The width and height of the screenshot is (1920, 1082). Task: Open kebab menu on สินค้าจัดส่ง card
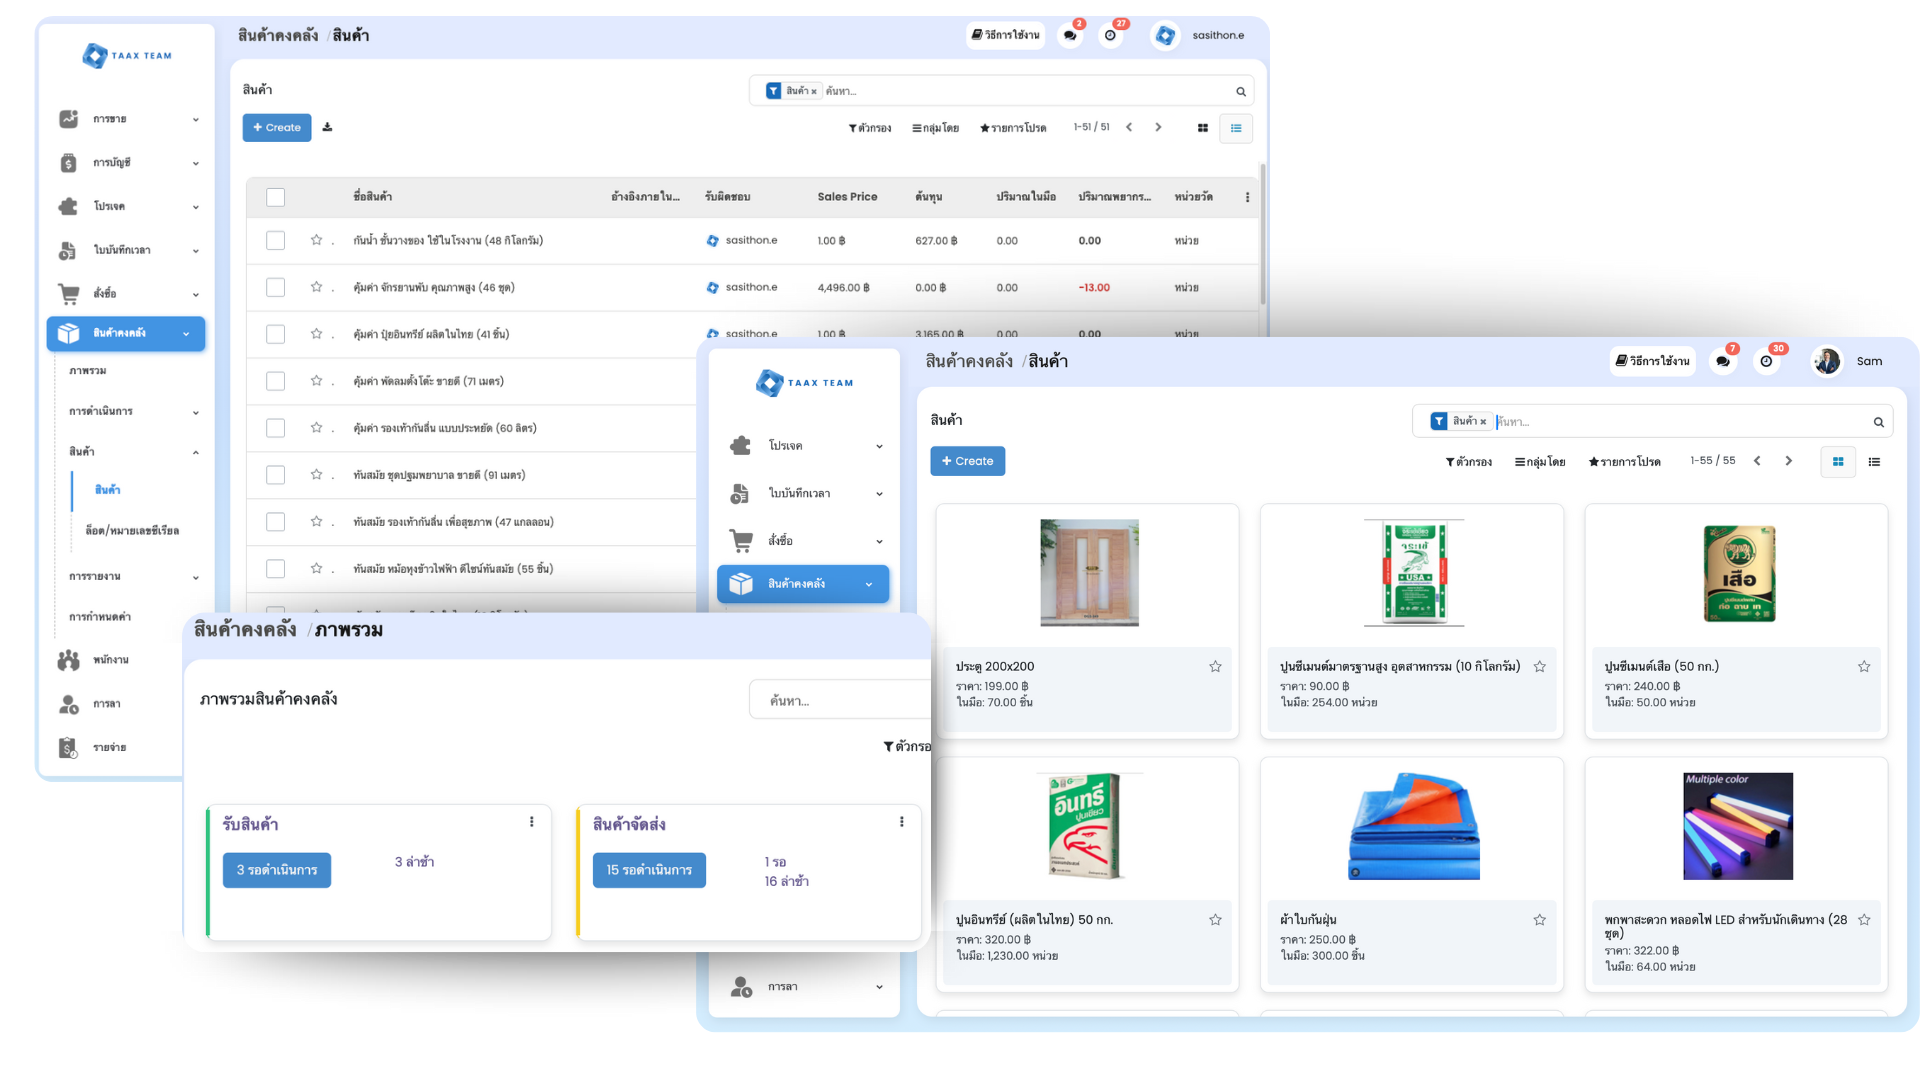901,822
